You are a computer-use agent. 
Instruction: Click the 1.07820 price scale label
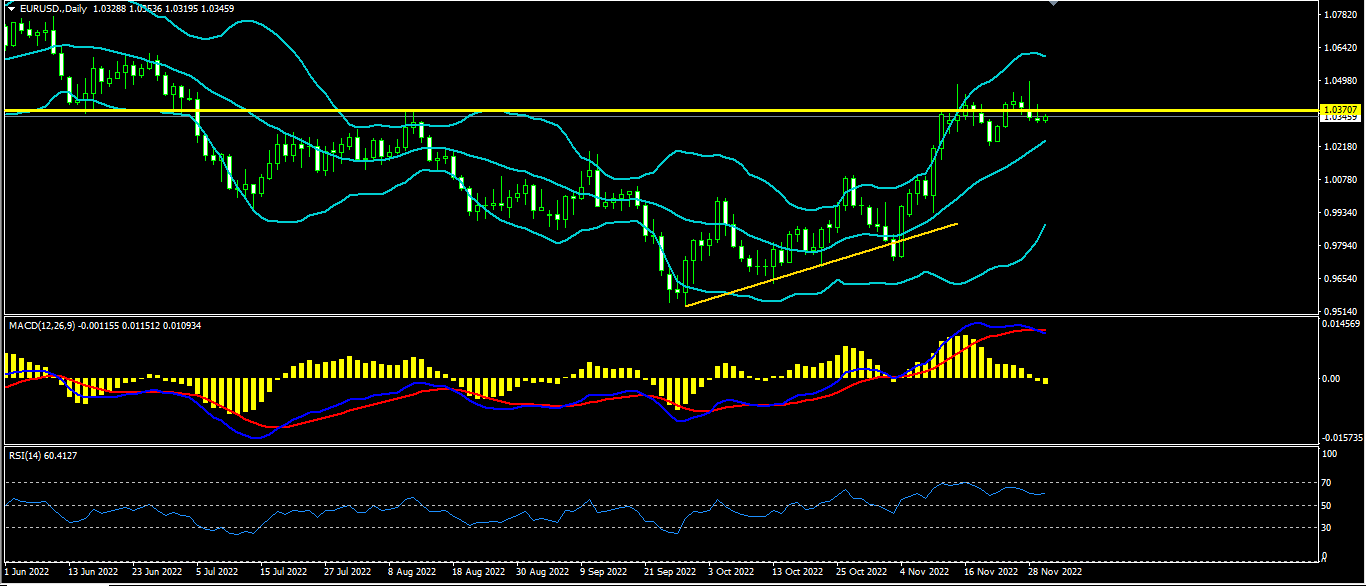point(1339,15)
